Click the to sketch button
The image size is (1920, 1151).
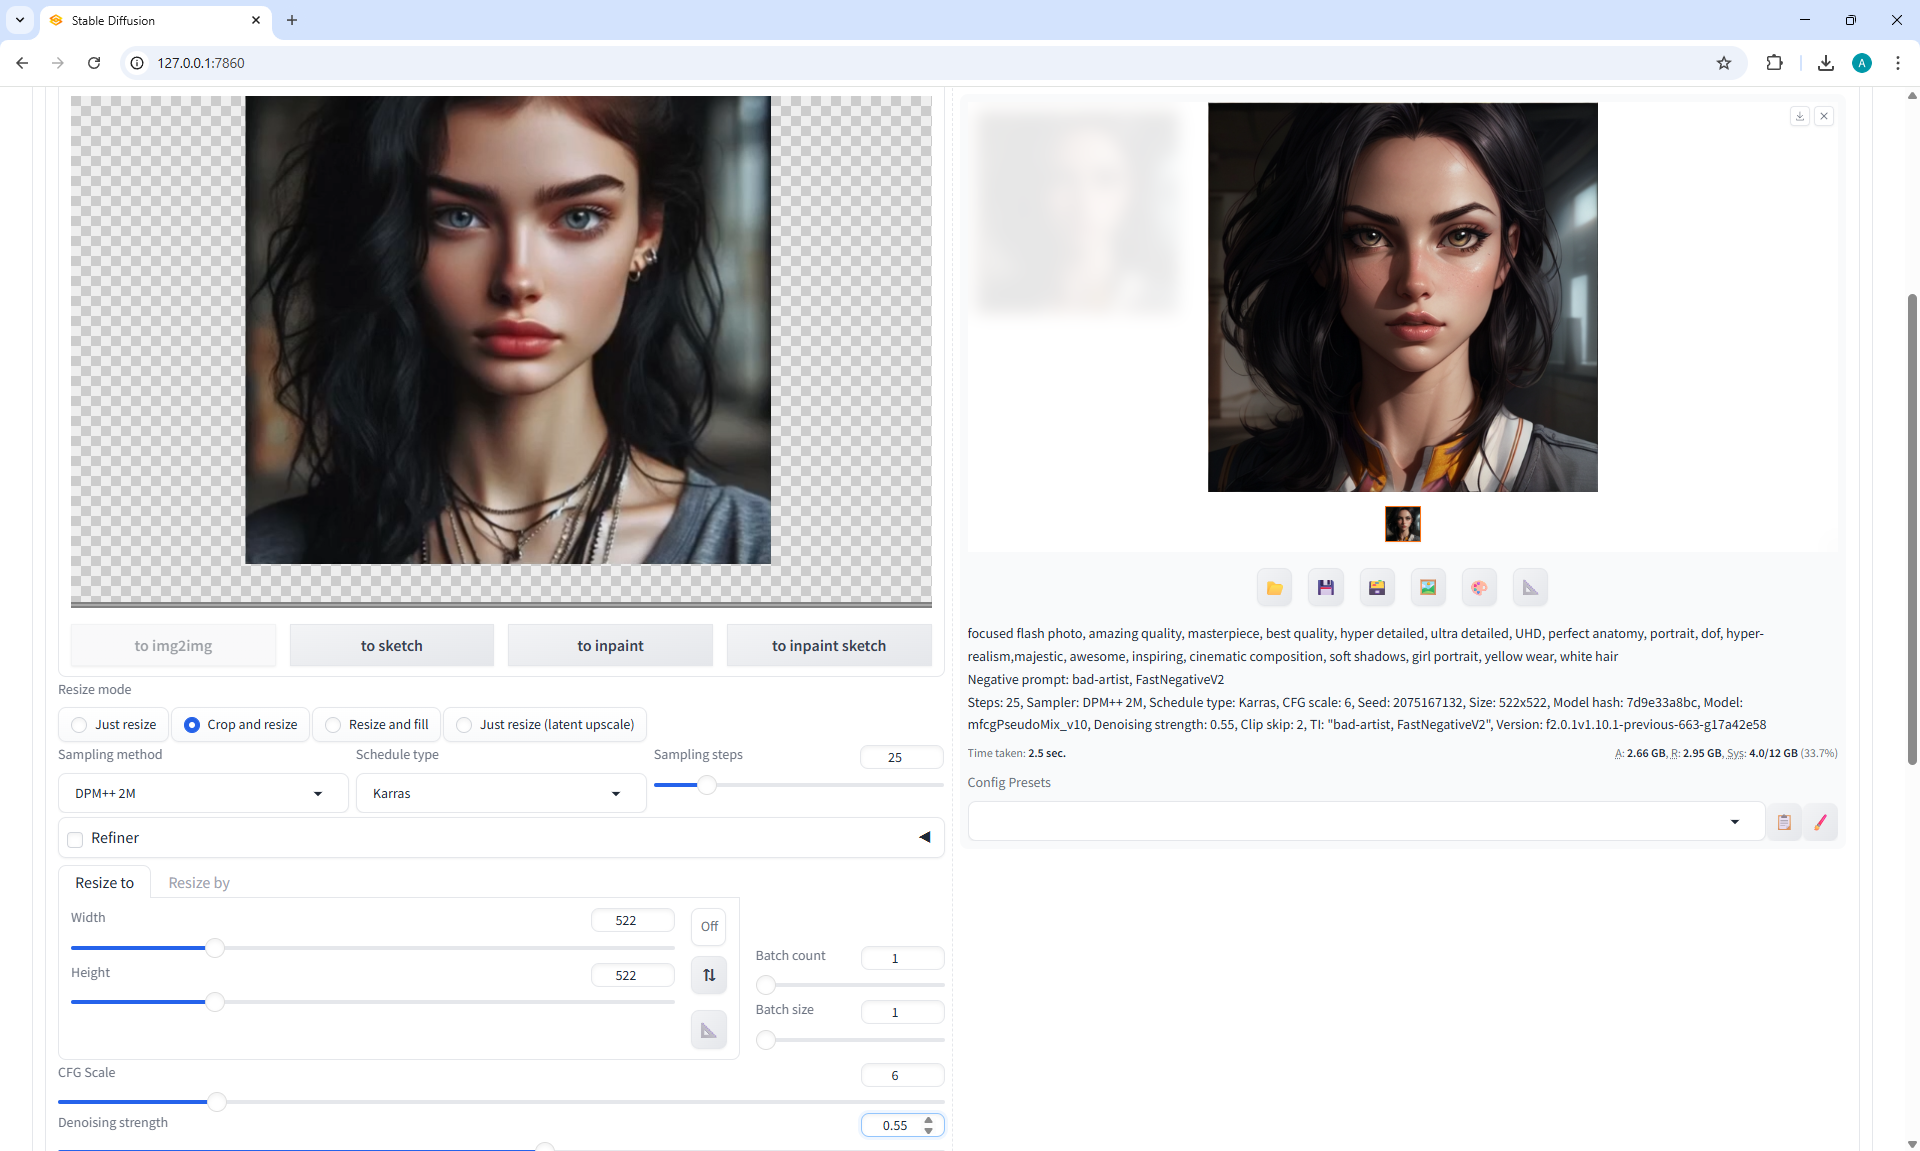(391, 646)
